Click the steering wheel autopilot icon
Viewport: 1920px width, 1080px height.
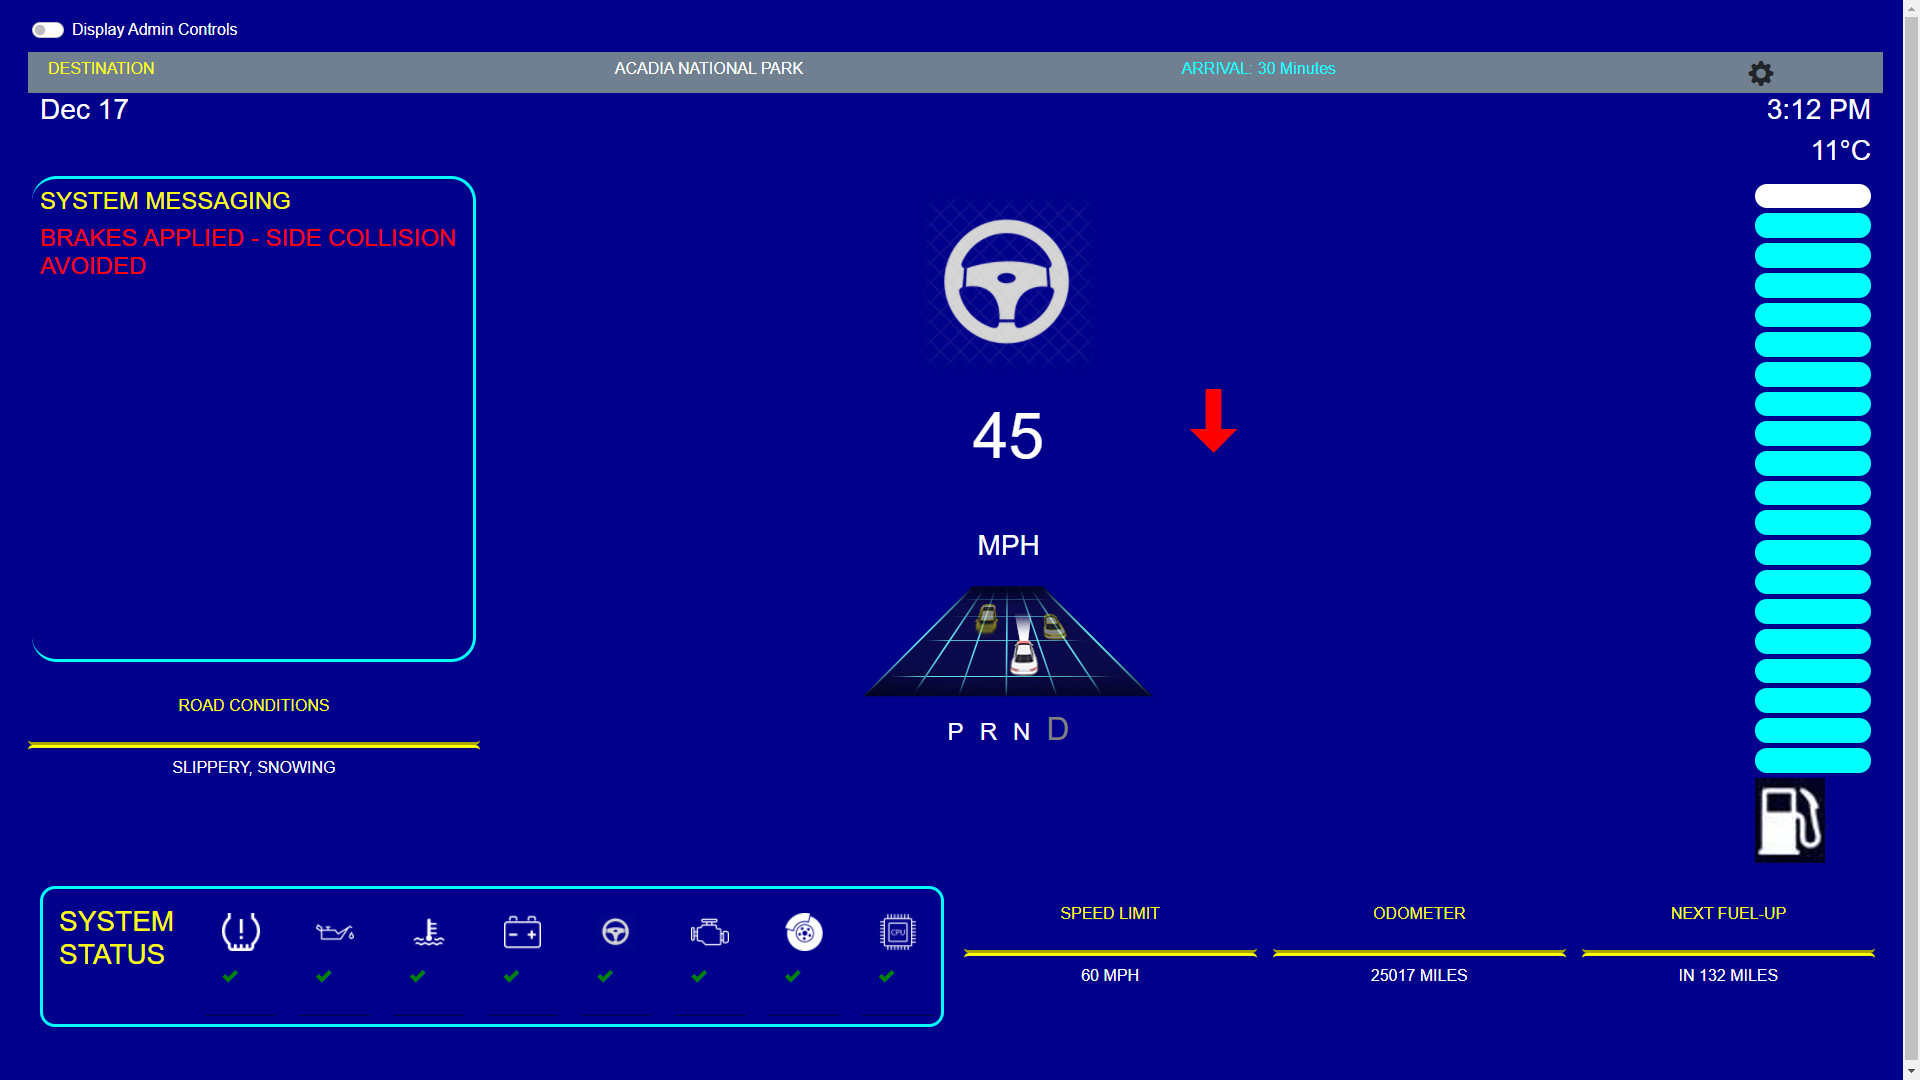tap(1007, 282)
